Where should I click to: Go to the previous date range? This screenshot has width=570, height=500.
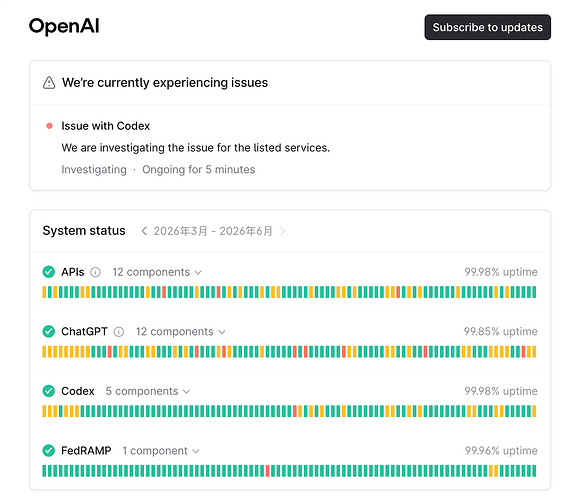[x=144, y=231]
